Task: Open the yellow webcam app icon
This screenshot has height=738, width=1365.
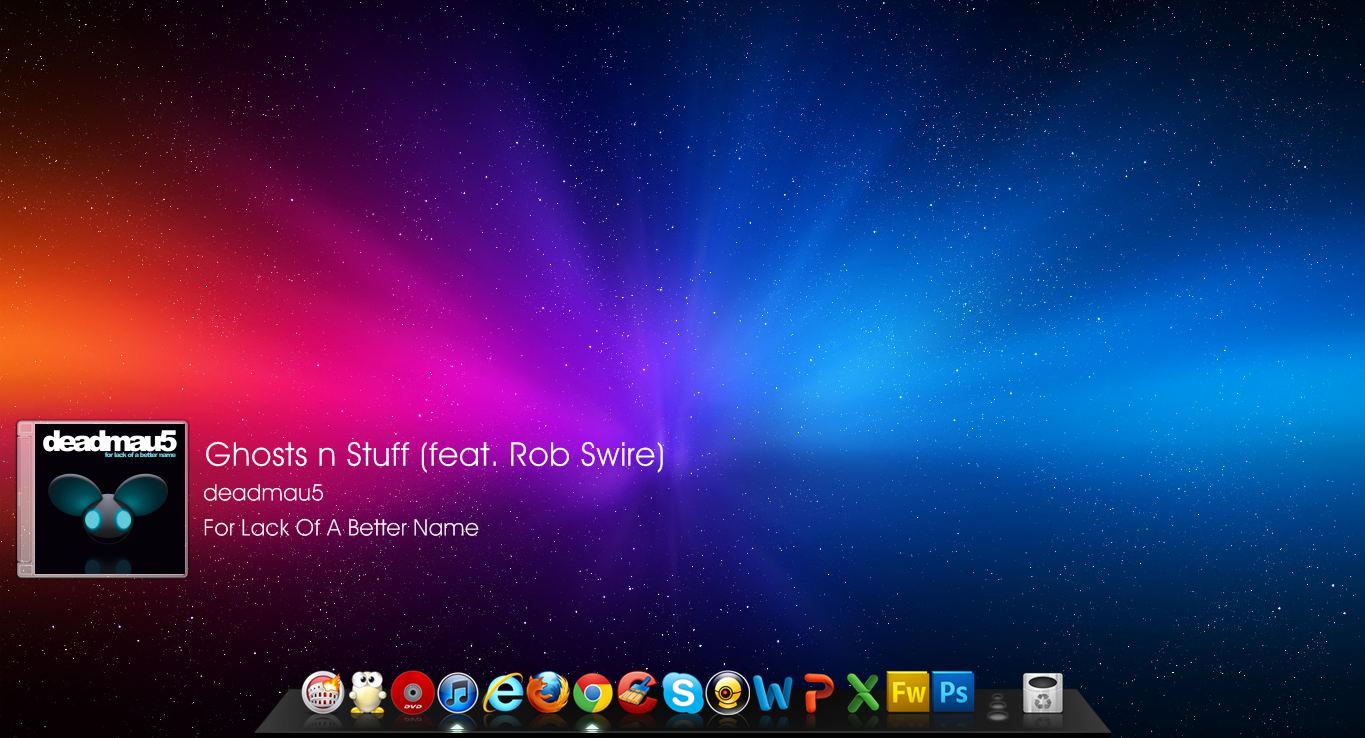Action: 727,692
